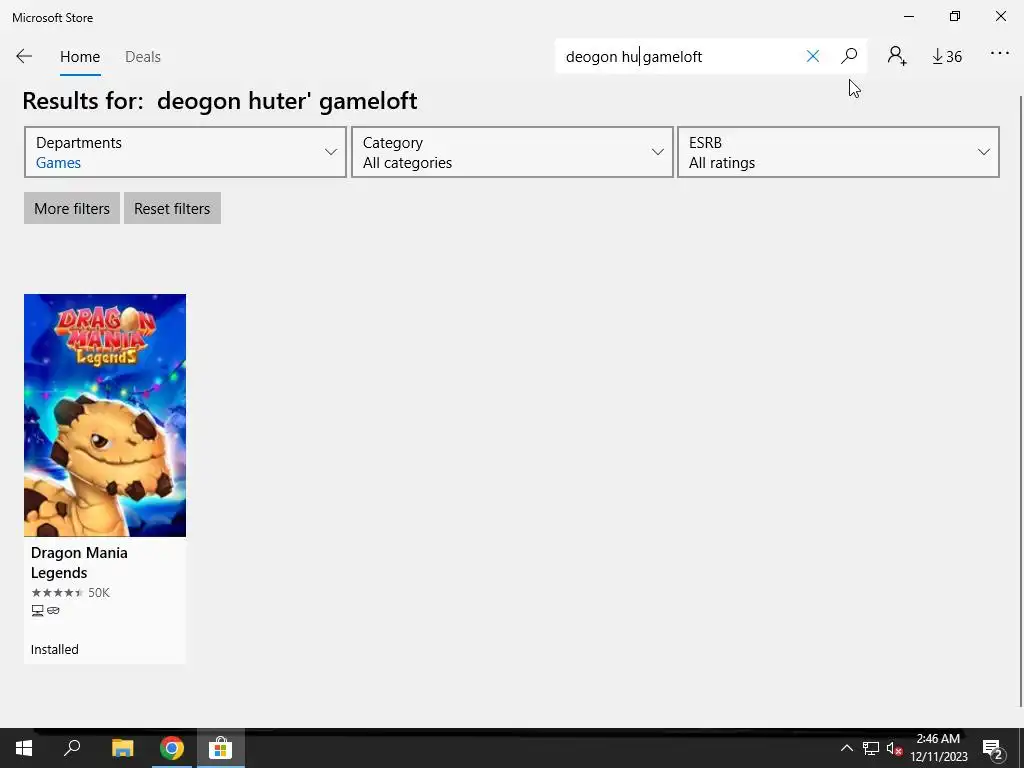Click the Dragon Mania Legends title
This screenshot has height=768, width=1024.
79,563
